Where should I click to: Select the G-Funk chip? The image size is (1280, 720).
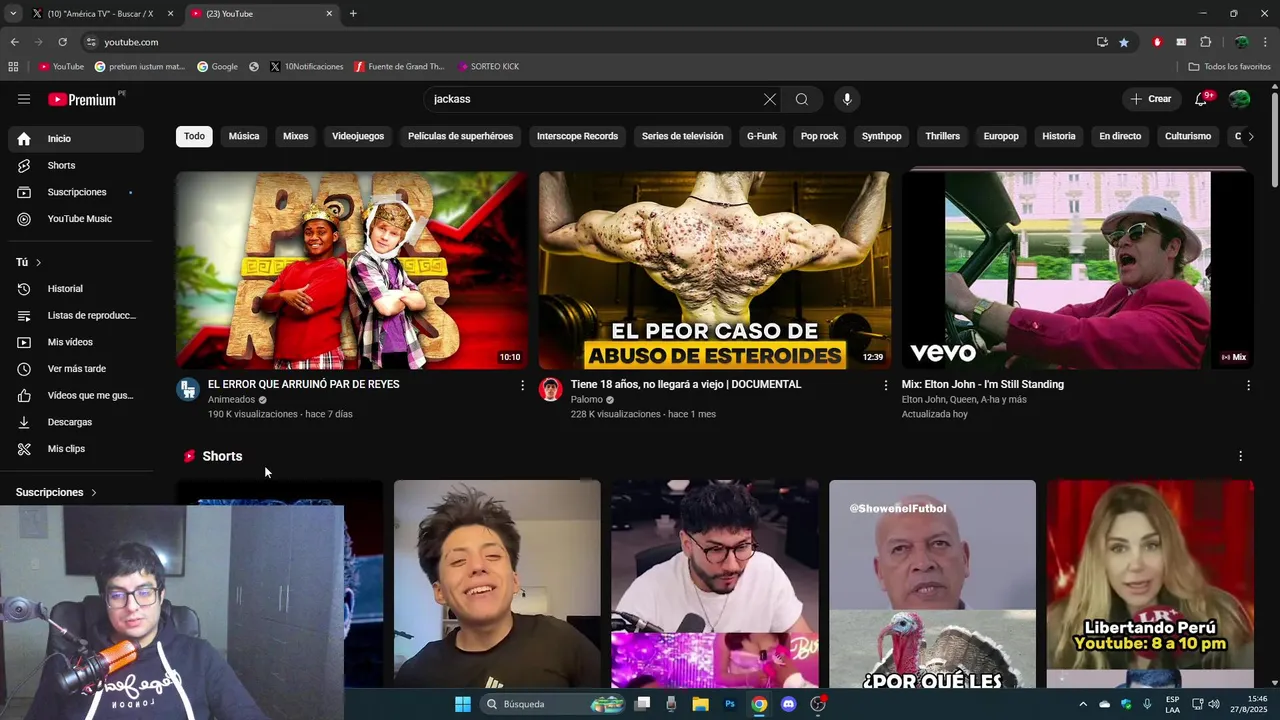(762, 136)
